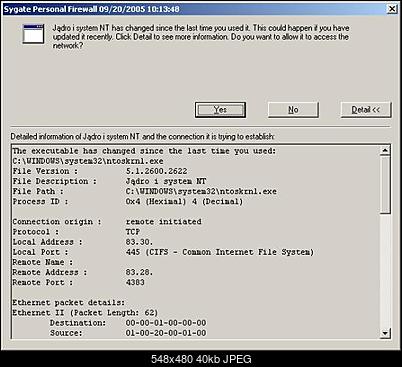Click the File Path value line
The width and height of the screenshot is (402, 367).
click(201, 191)
